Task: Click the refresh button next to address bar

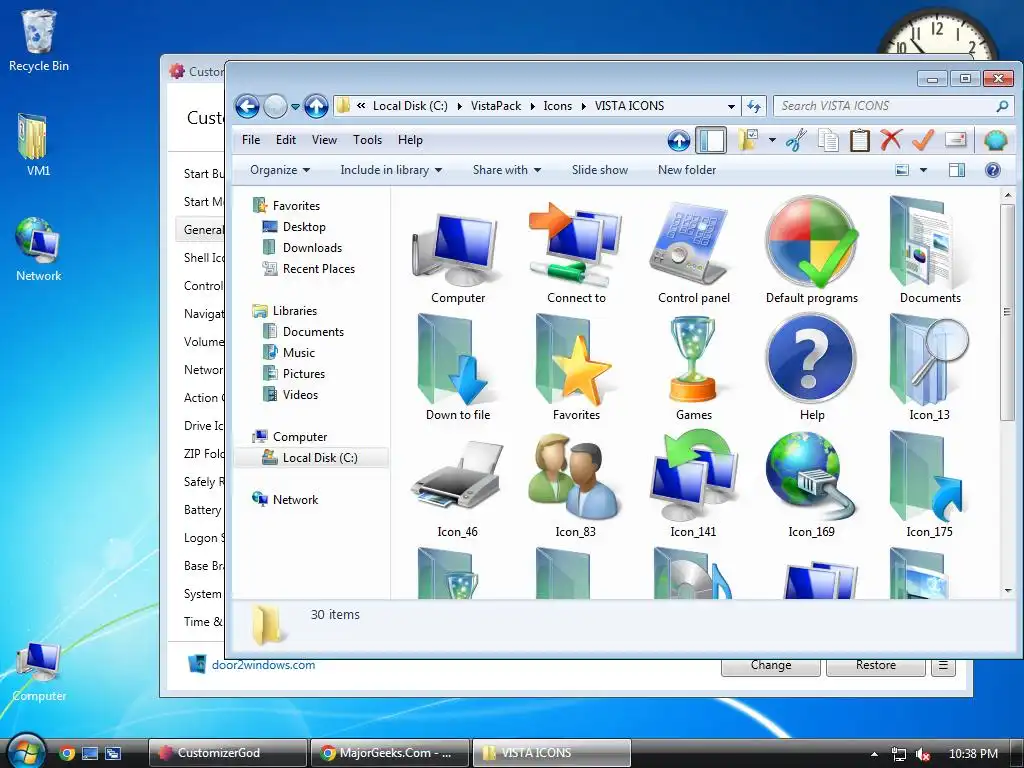Action: [x=754, y=106]
